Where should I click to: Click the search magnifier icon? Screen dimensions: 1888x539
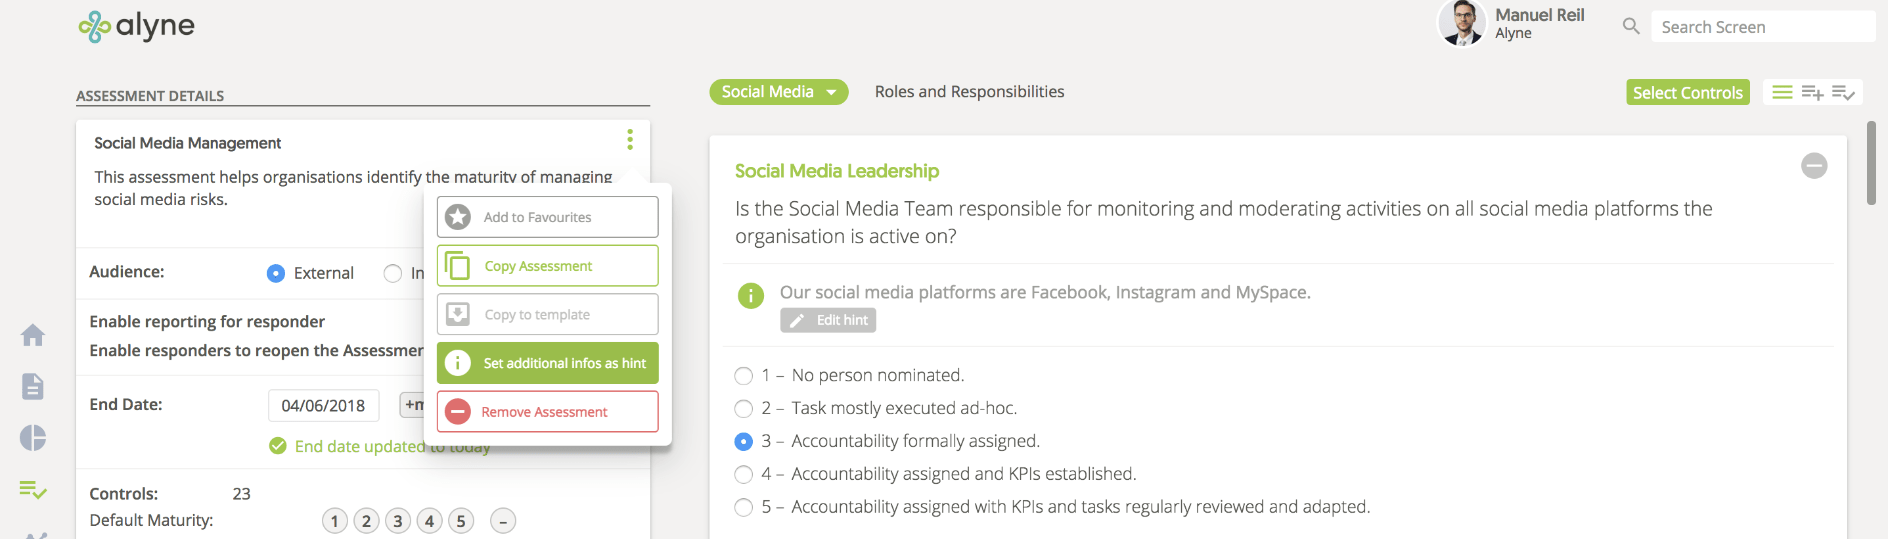point(1631,26)
